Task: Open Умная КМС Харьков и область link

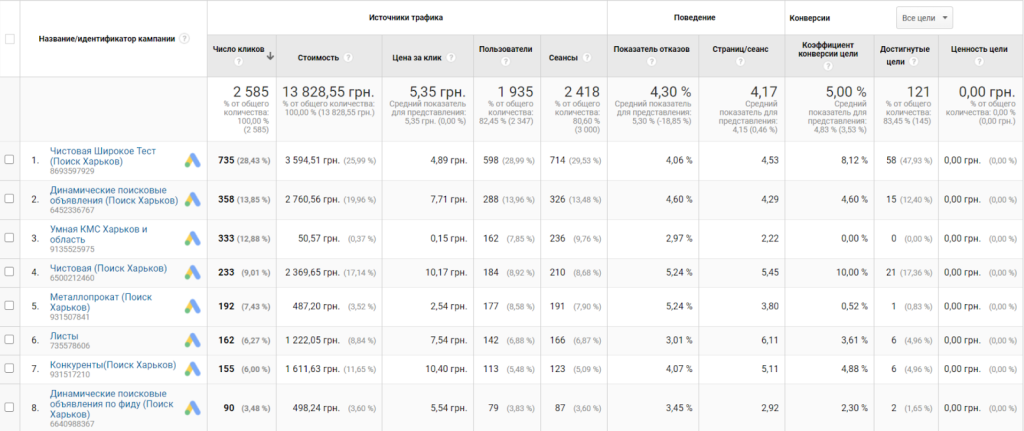Action: coord(99,234)
